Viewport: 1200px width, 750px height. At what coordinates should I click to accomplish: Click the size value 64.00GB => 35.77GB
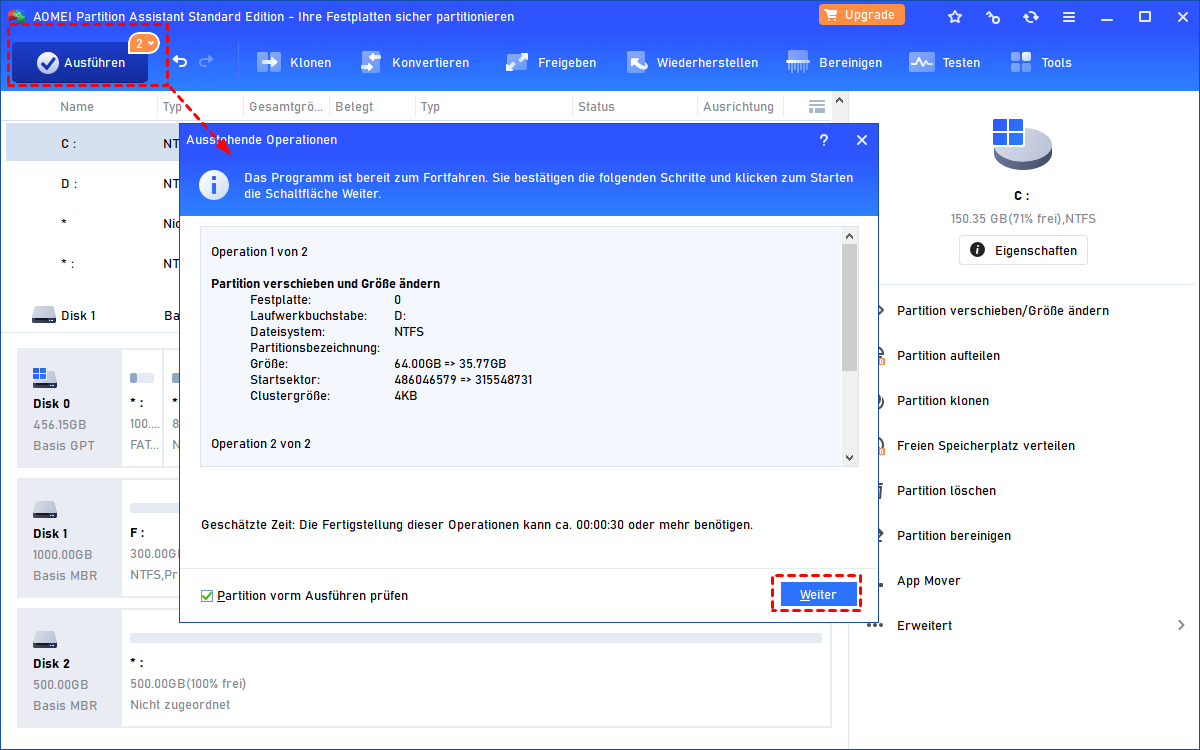click(x=450, y=364)
